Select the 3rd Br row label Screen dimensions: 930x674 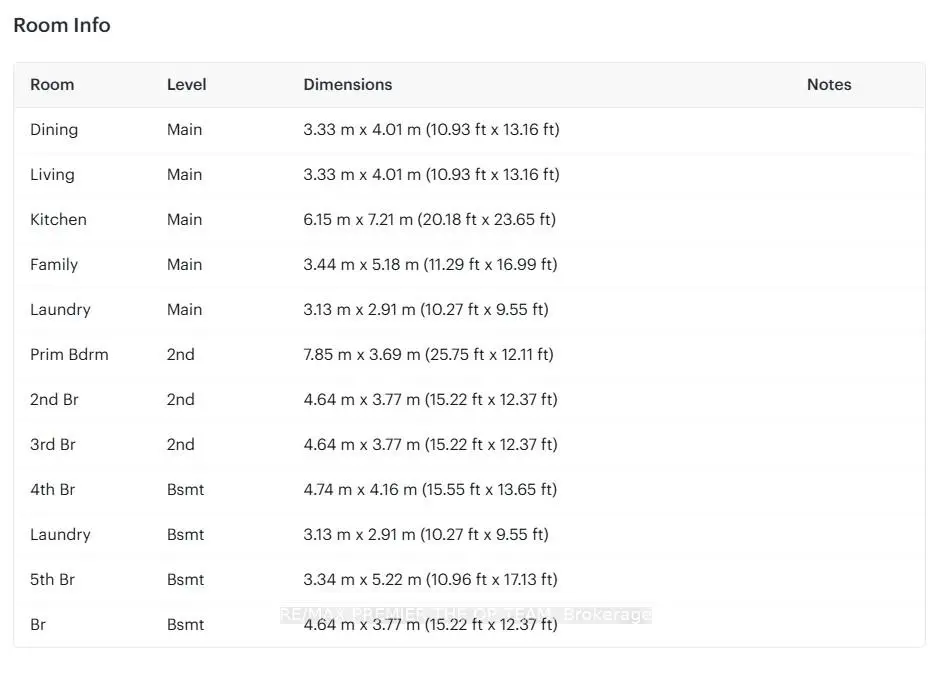(x=53, y=445)
